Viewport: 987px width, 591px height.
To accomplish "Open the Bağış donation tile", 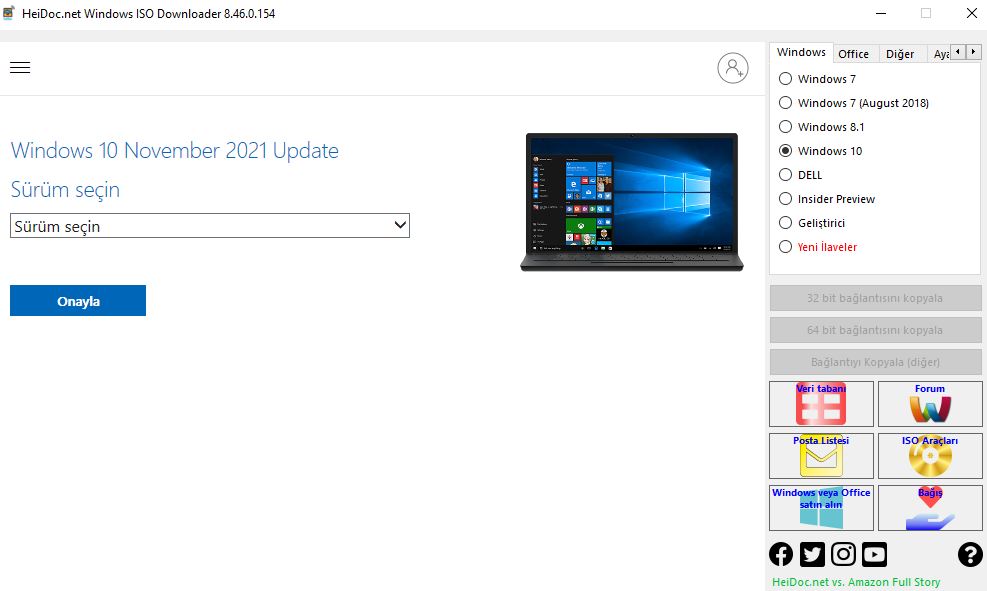I will tap(930, 507).
